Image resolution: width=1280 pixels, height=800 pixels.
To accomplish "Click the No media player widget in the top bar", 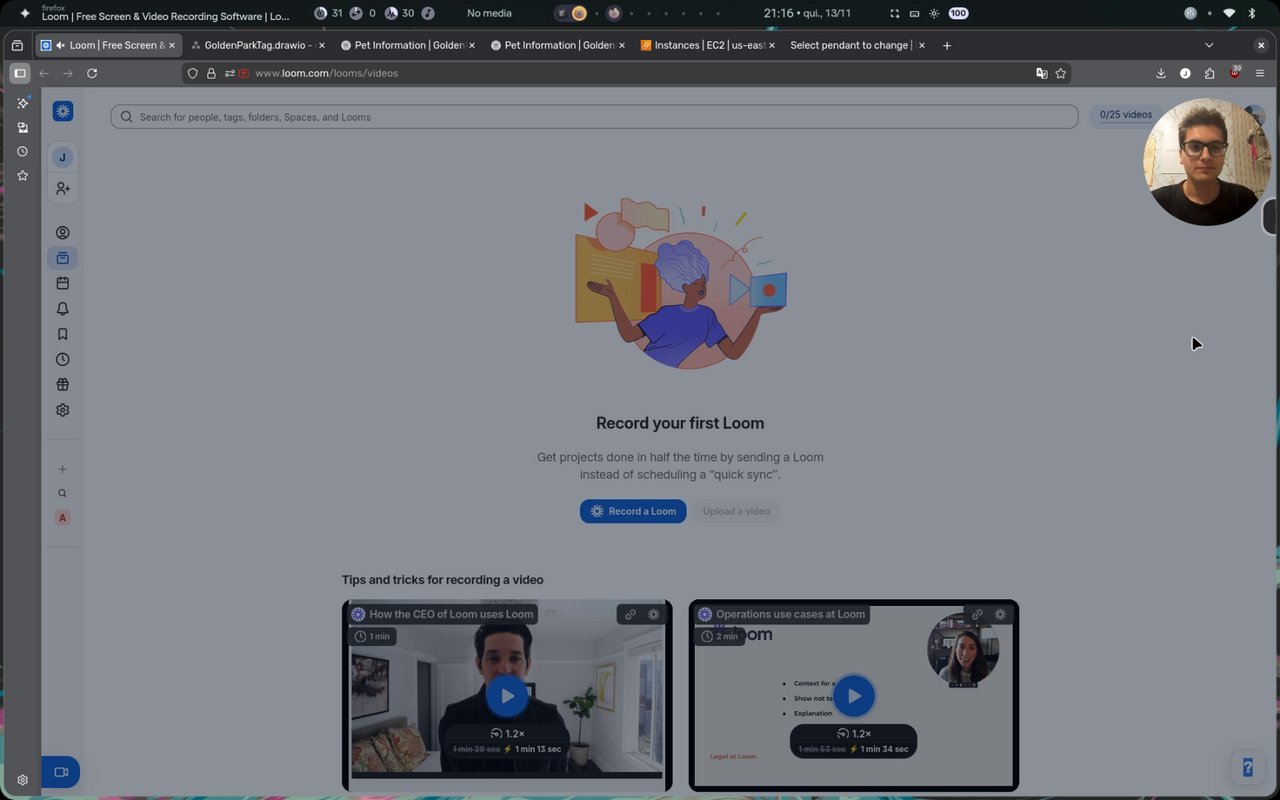I will click(489, 13).
